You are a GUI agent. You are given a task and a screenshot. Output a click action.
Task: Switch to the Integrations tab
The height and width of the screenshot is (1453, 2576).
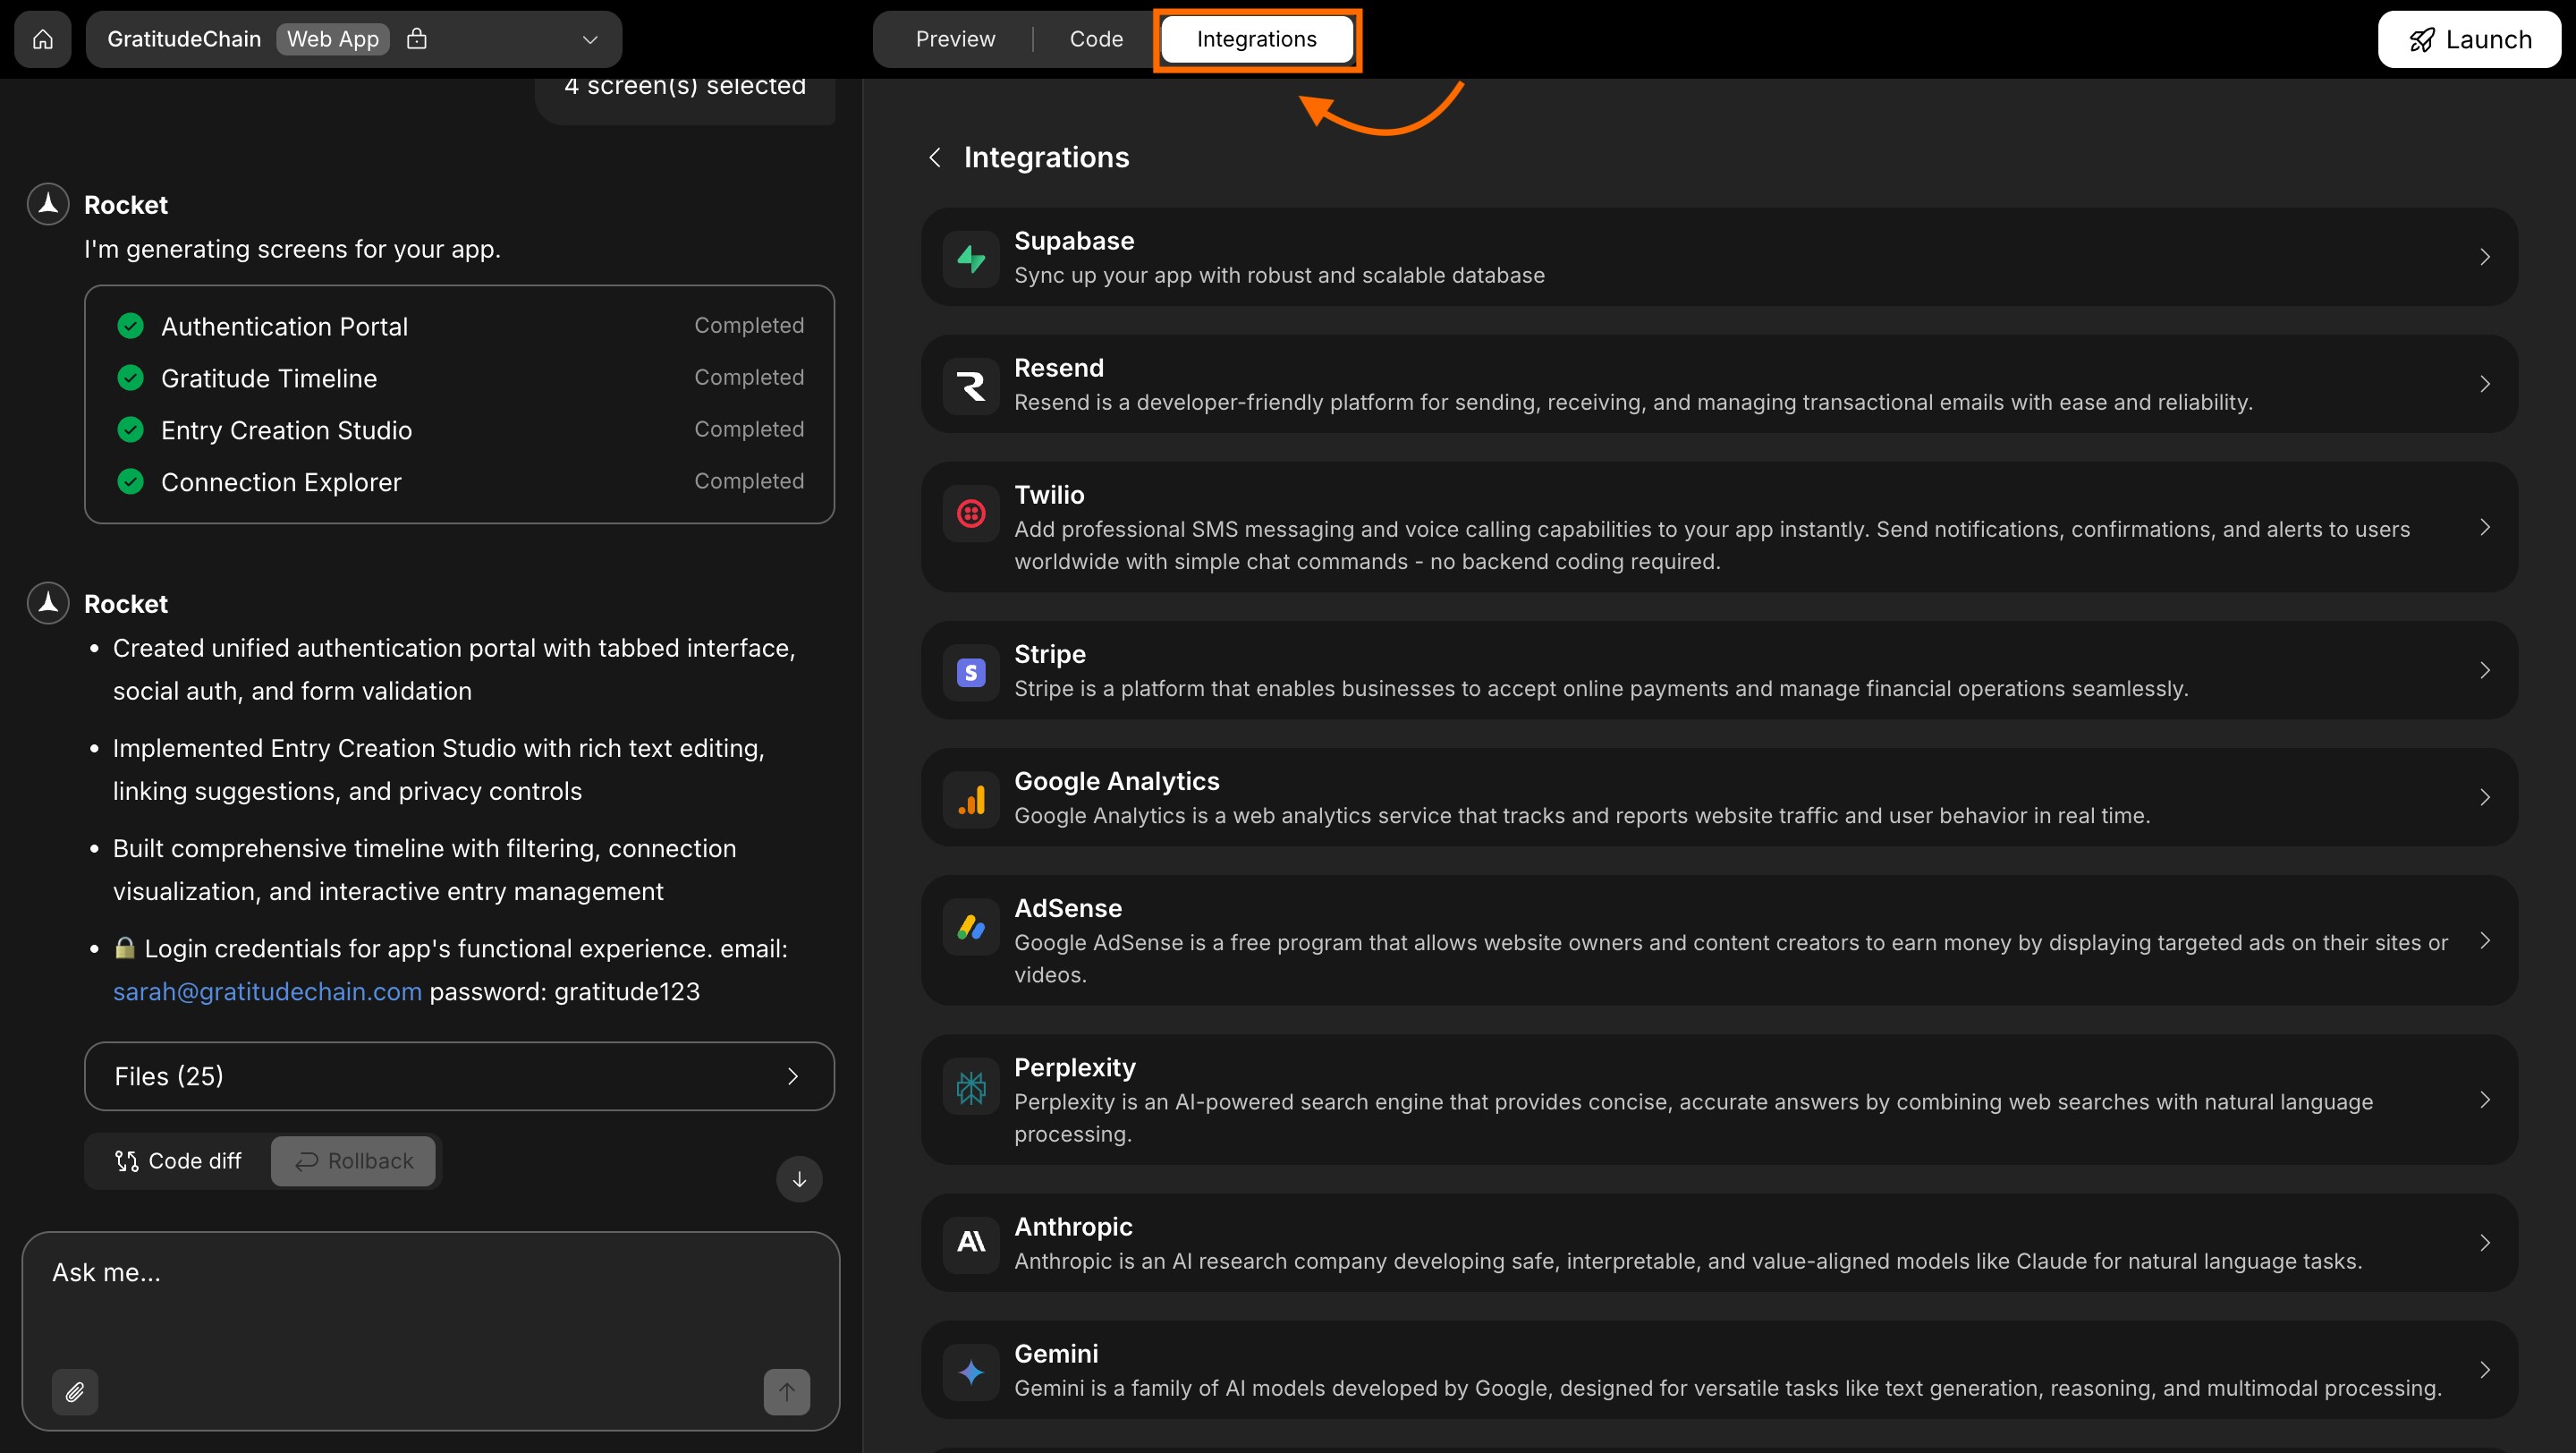pyautogui.click(x=1256, y=39)
